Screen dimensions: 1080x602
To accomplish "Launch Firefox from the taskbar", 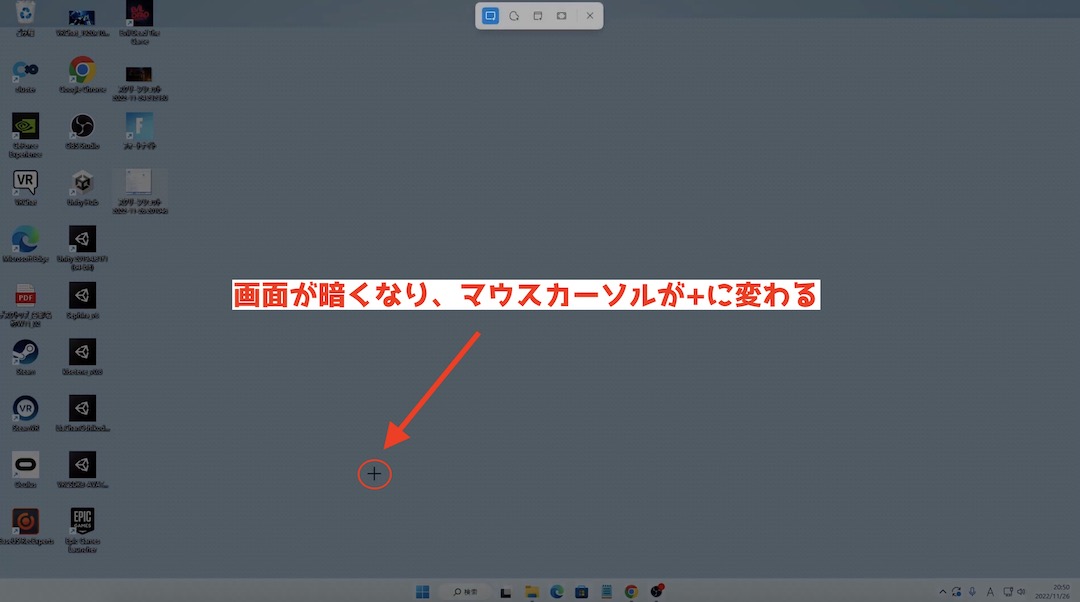I will coord(657,590).
